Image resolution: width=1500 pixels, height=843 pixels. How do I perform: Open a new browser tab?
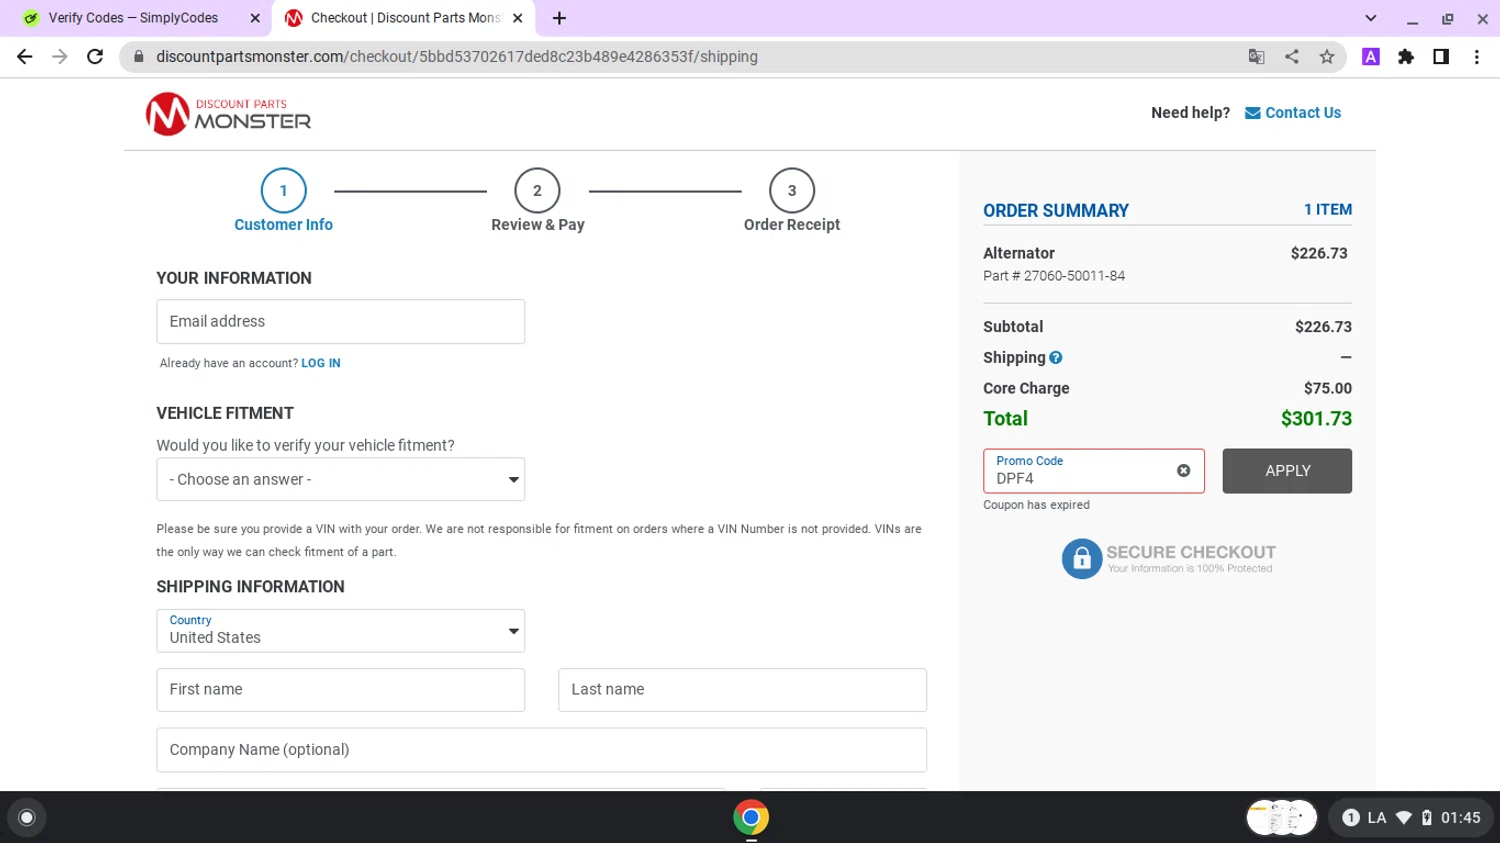pos(559,18)
